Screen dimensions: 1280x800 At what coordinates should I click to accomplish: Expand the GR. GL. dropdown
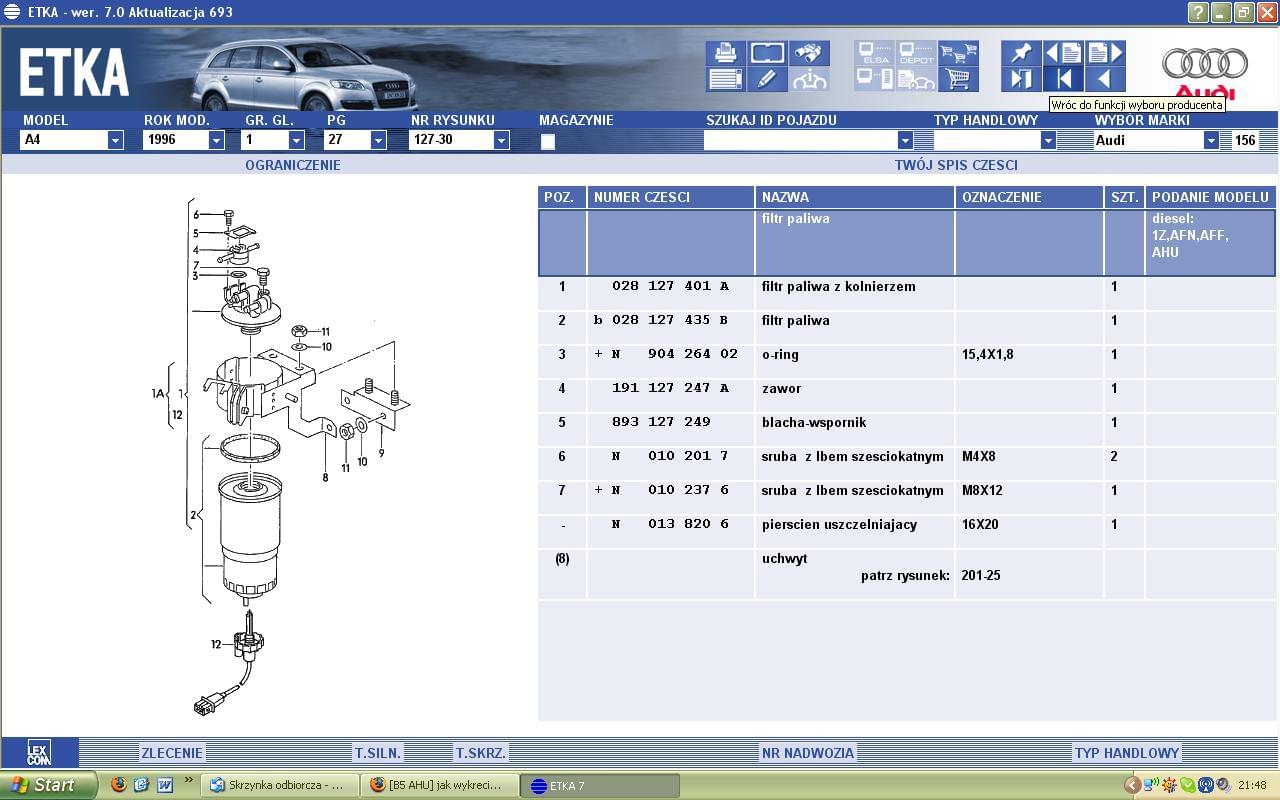[x=296, y=140]
